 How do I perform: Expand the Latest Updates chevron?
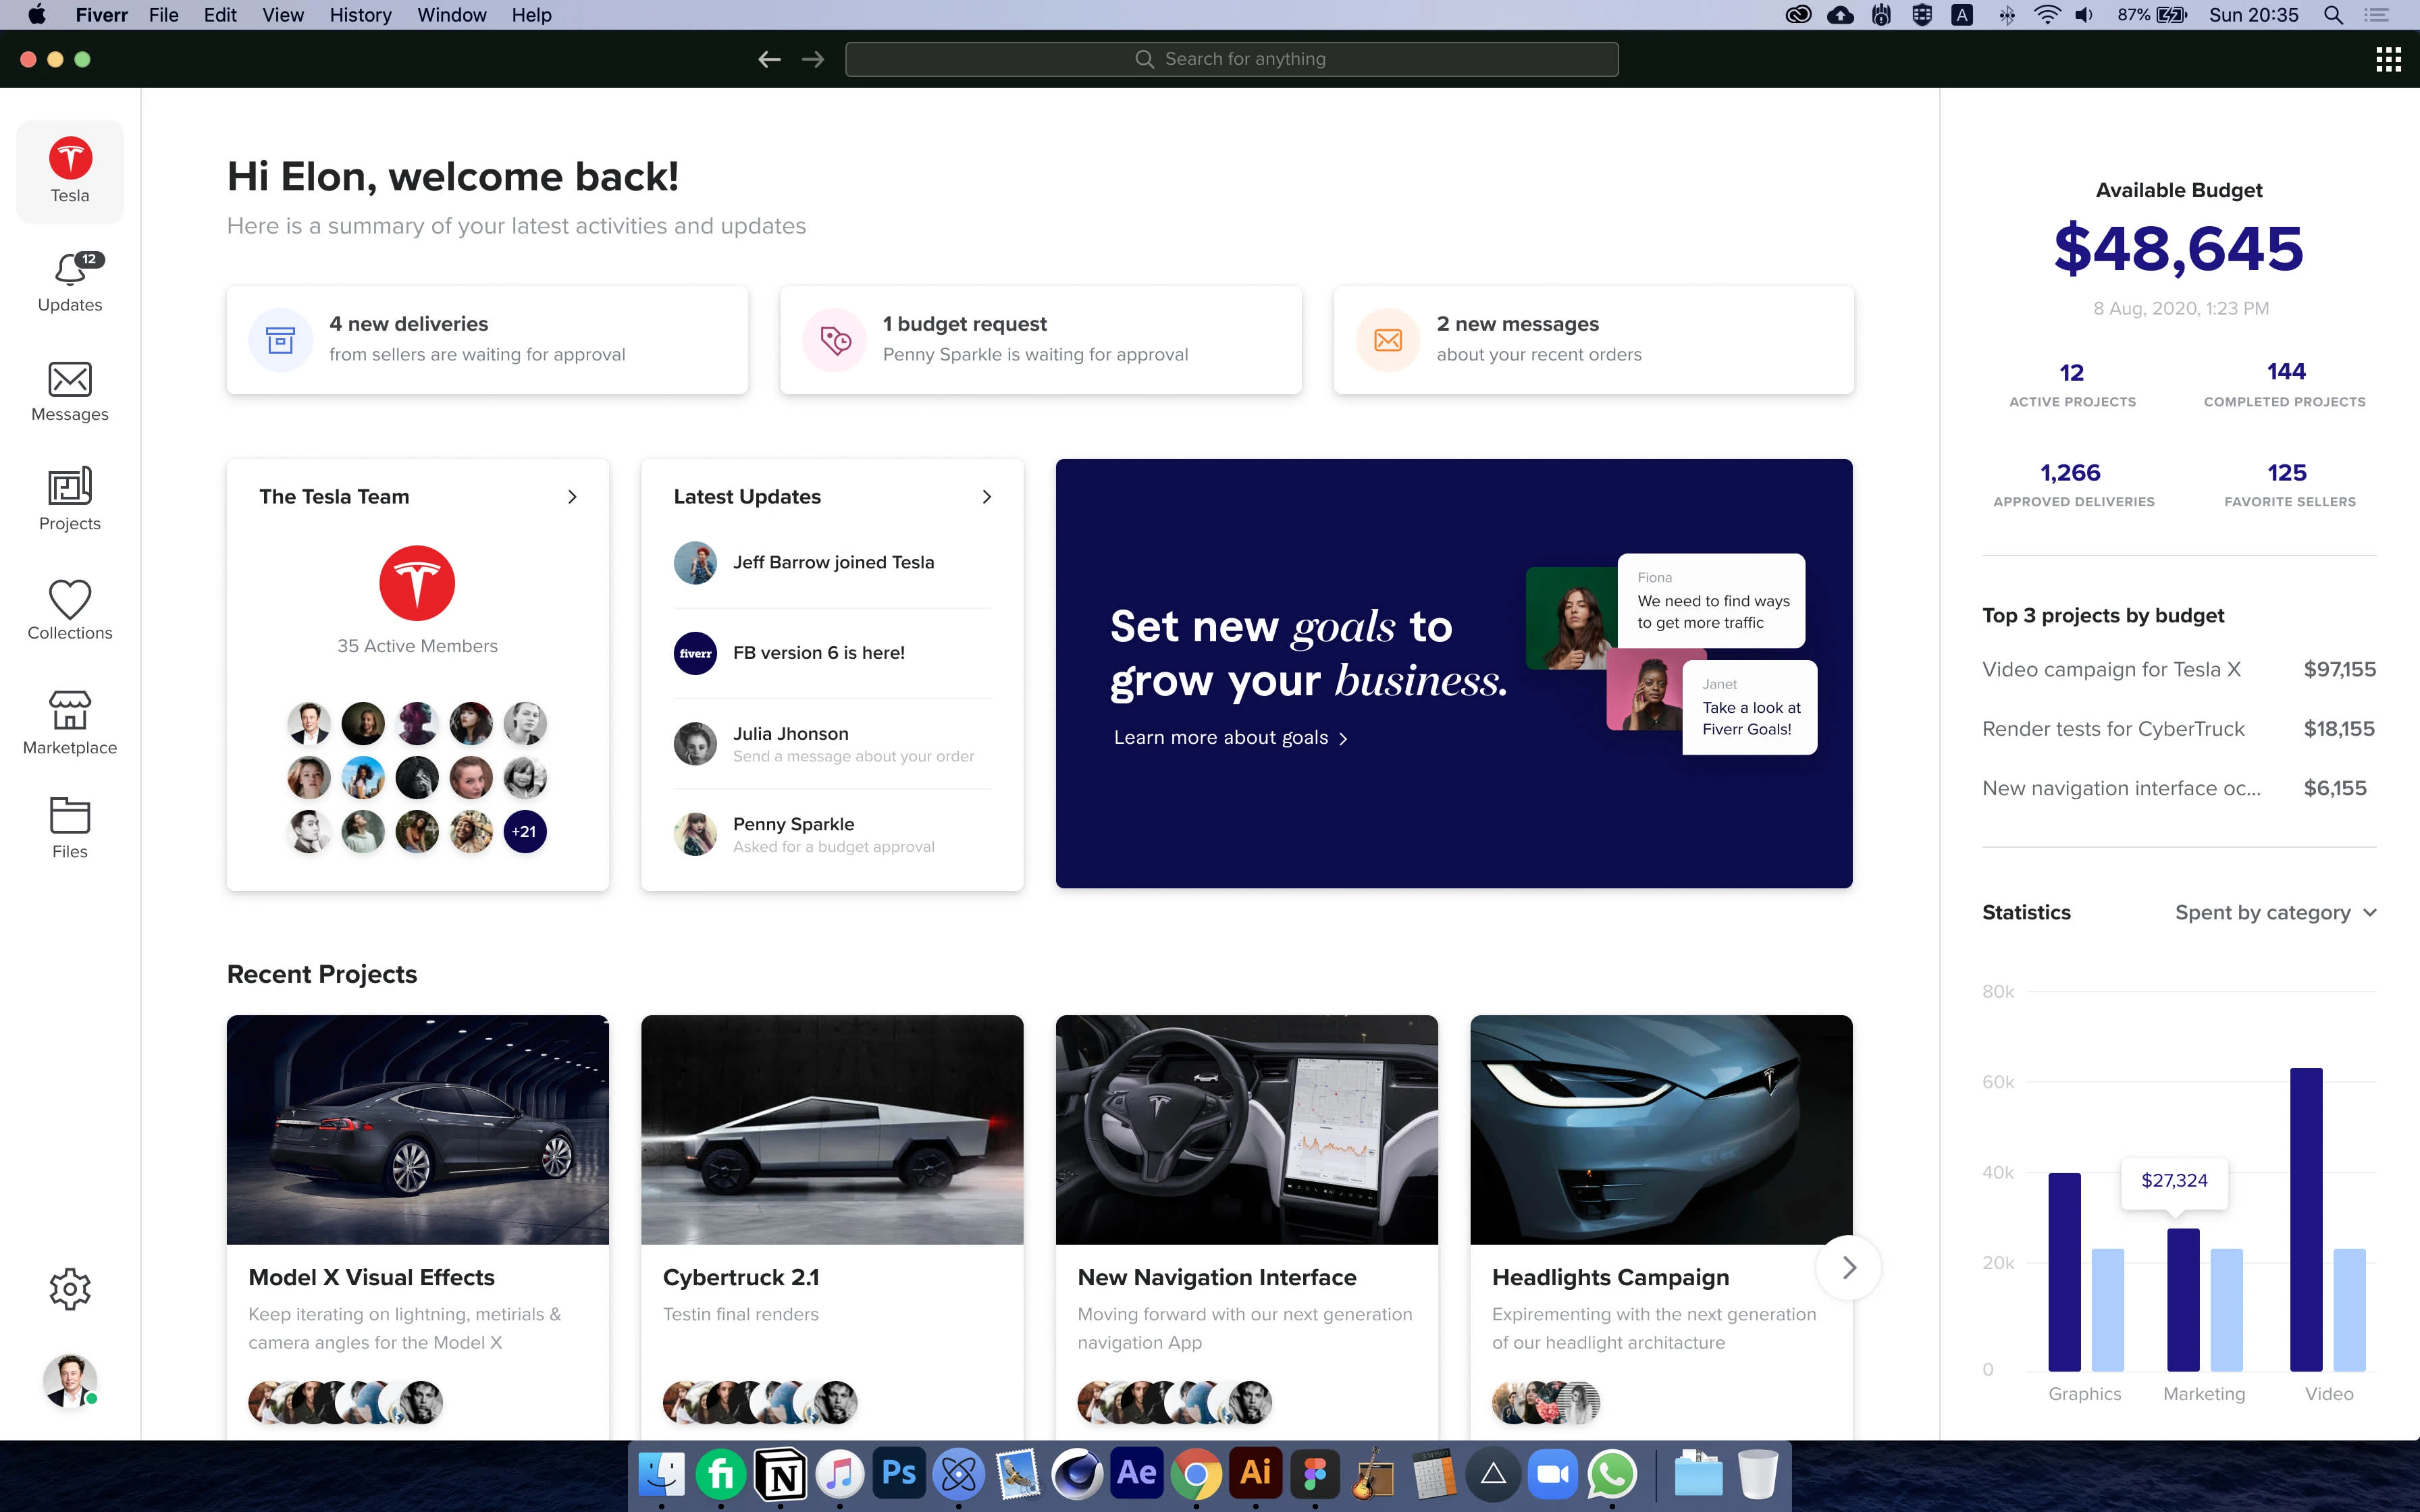coord(987,496)
